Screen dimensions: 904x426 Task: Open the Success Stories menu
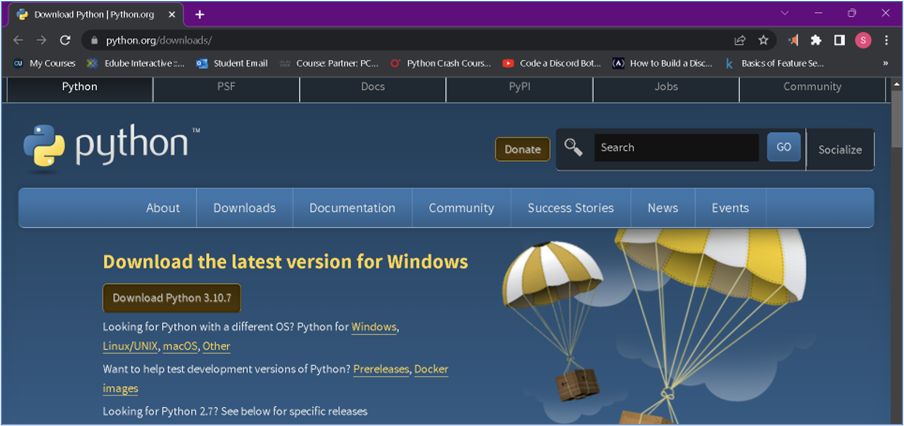[x=571, y=208]
